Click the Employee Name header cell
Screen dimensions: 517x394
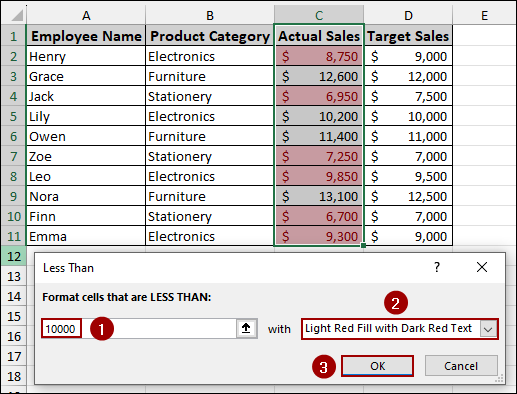pos(86,36)
